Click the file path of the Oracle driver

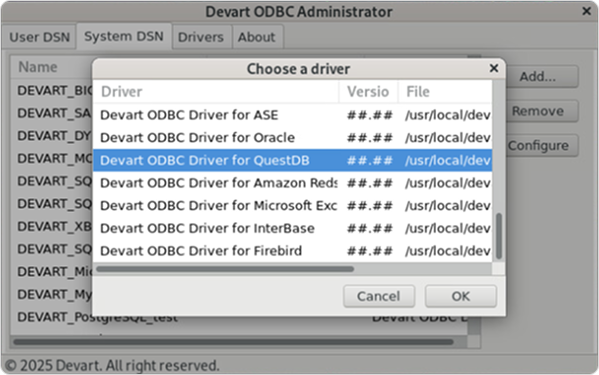[448, 137]
